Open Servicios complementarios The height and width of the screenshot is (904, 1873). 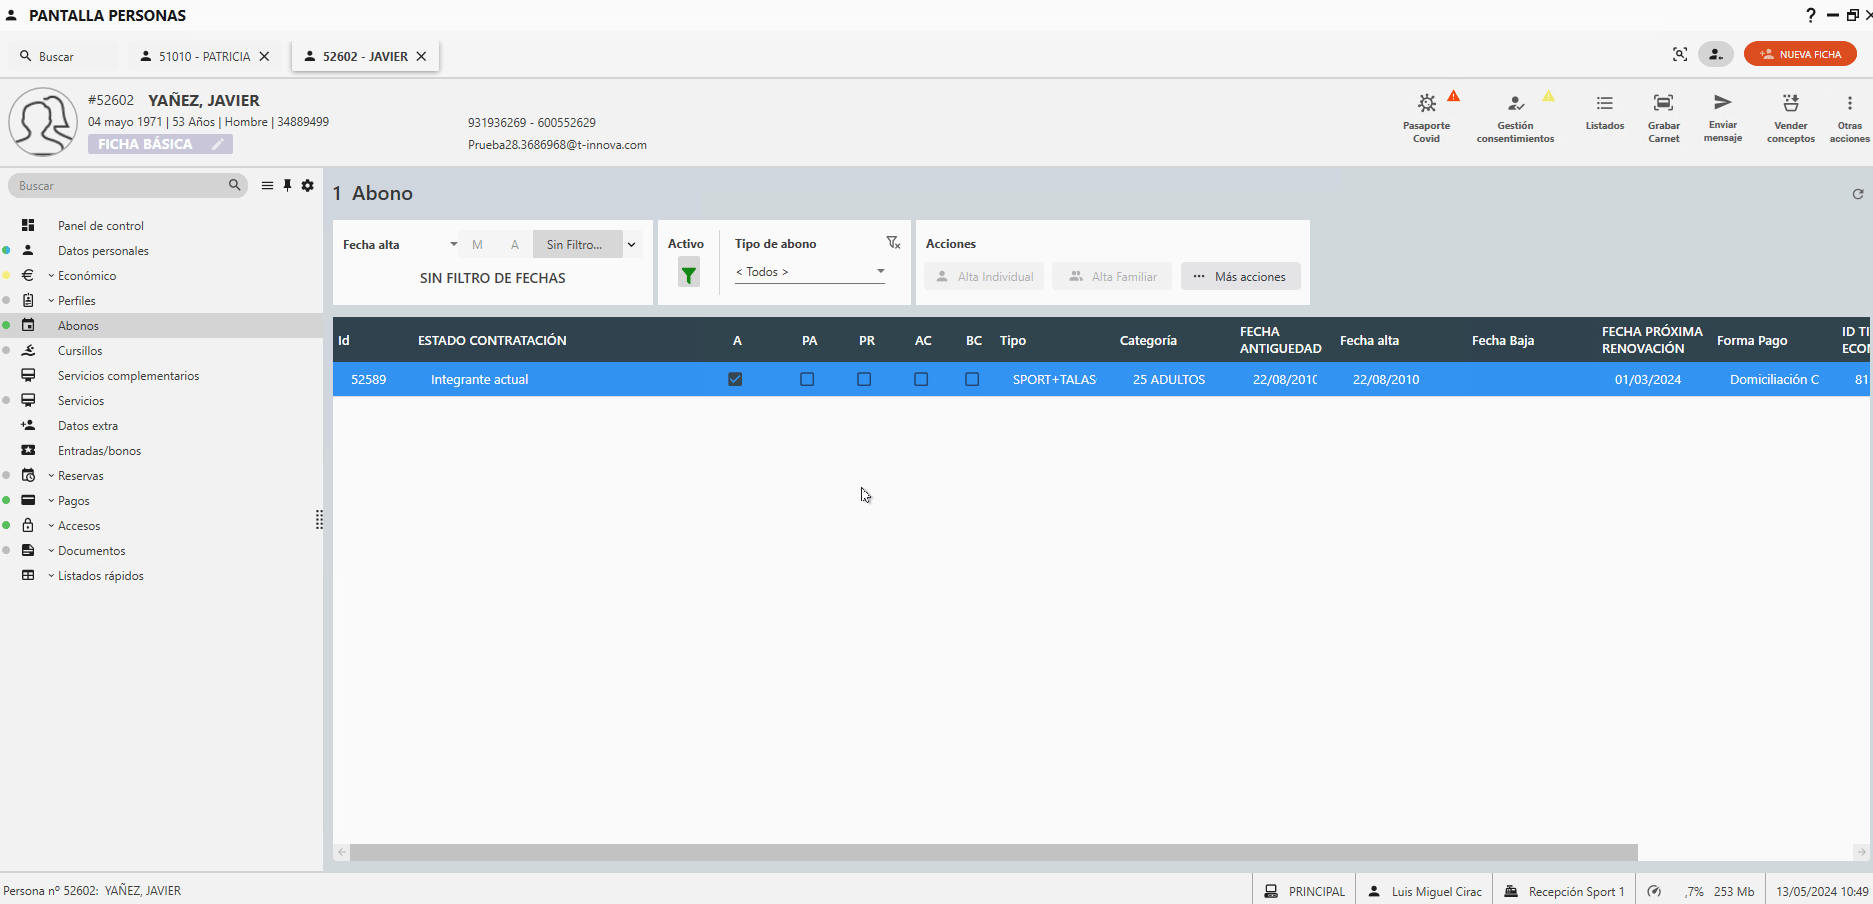128,376
